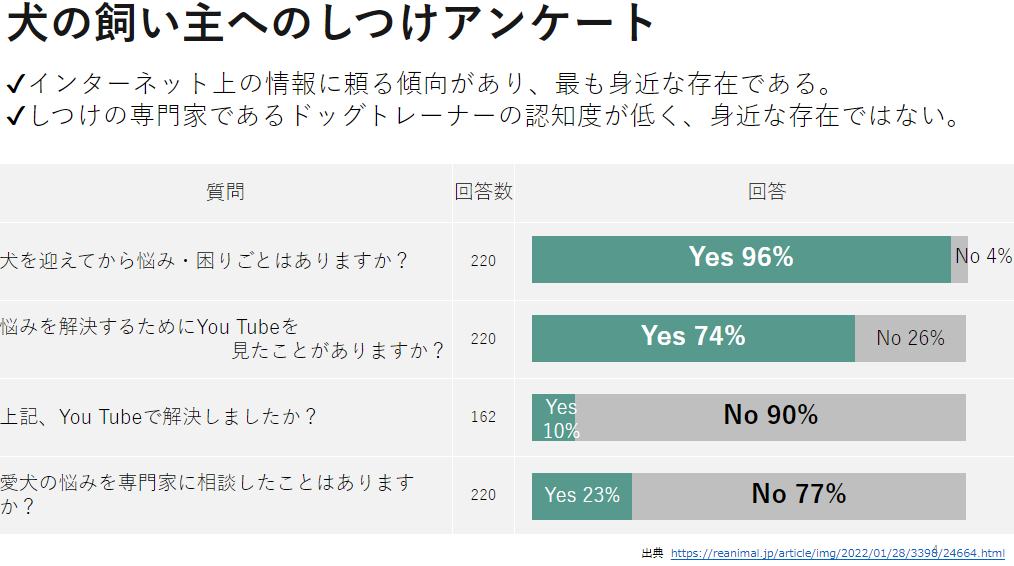Select the question 犬を迎えてから悩み・困りごとはありますか
This screenshot has height=566, width=1014.
pos(205,261)
